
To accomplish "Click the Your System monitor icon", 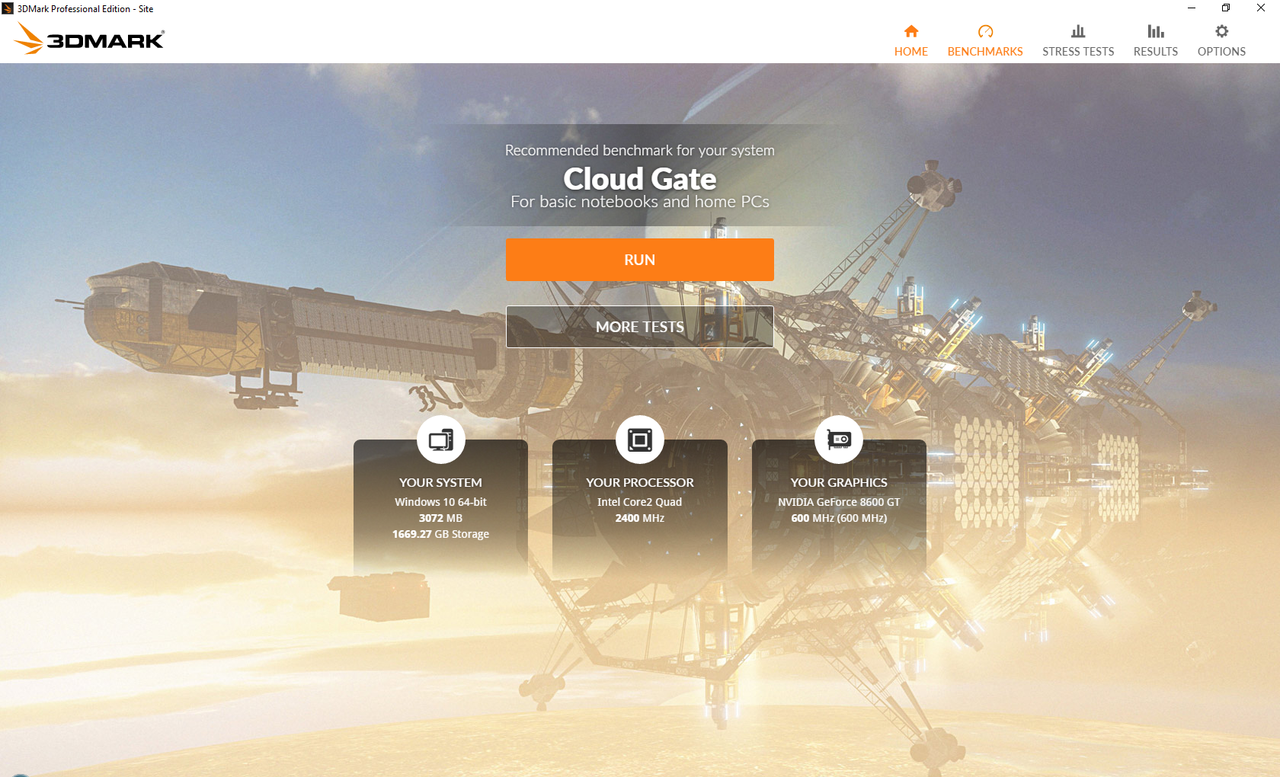I will (441, 439).
